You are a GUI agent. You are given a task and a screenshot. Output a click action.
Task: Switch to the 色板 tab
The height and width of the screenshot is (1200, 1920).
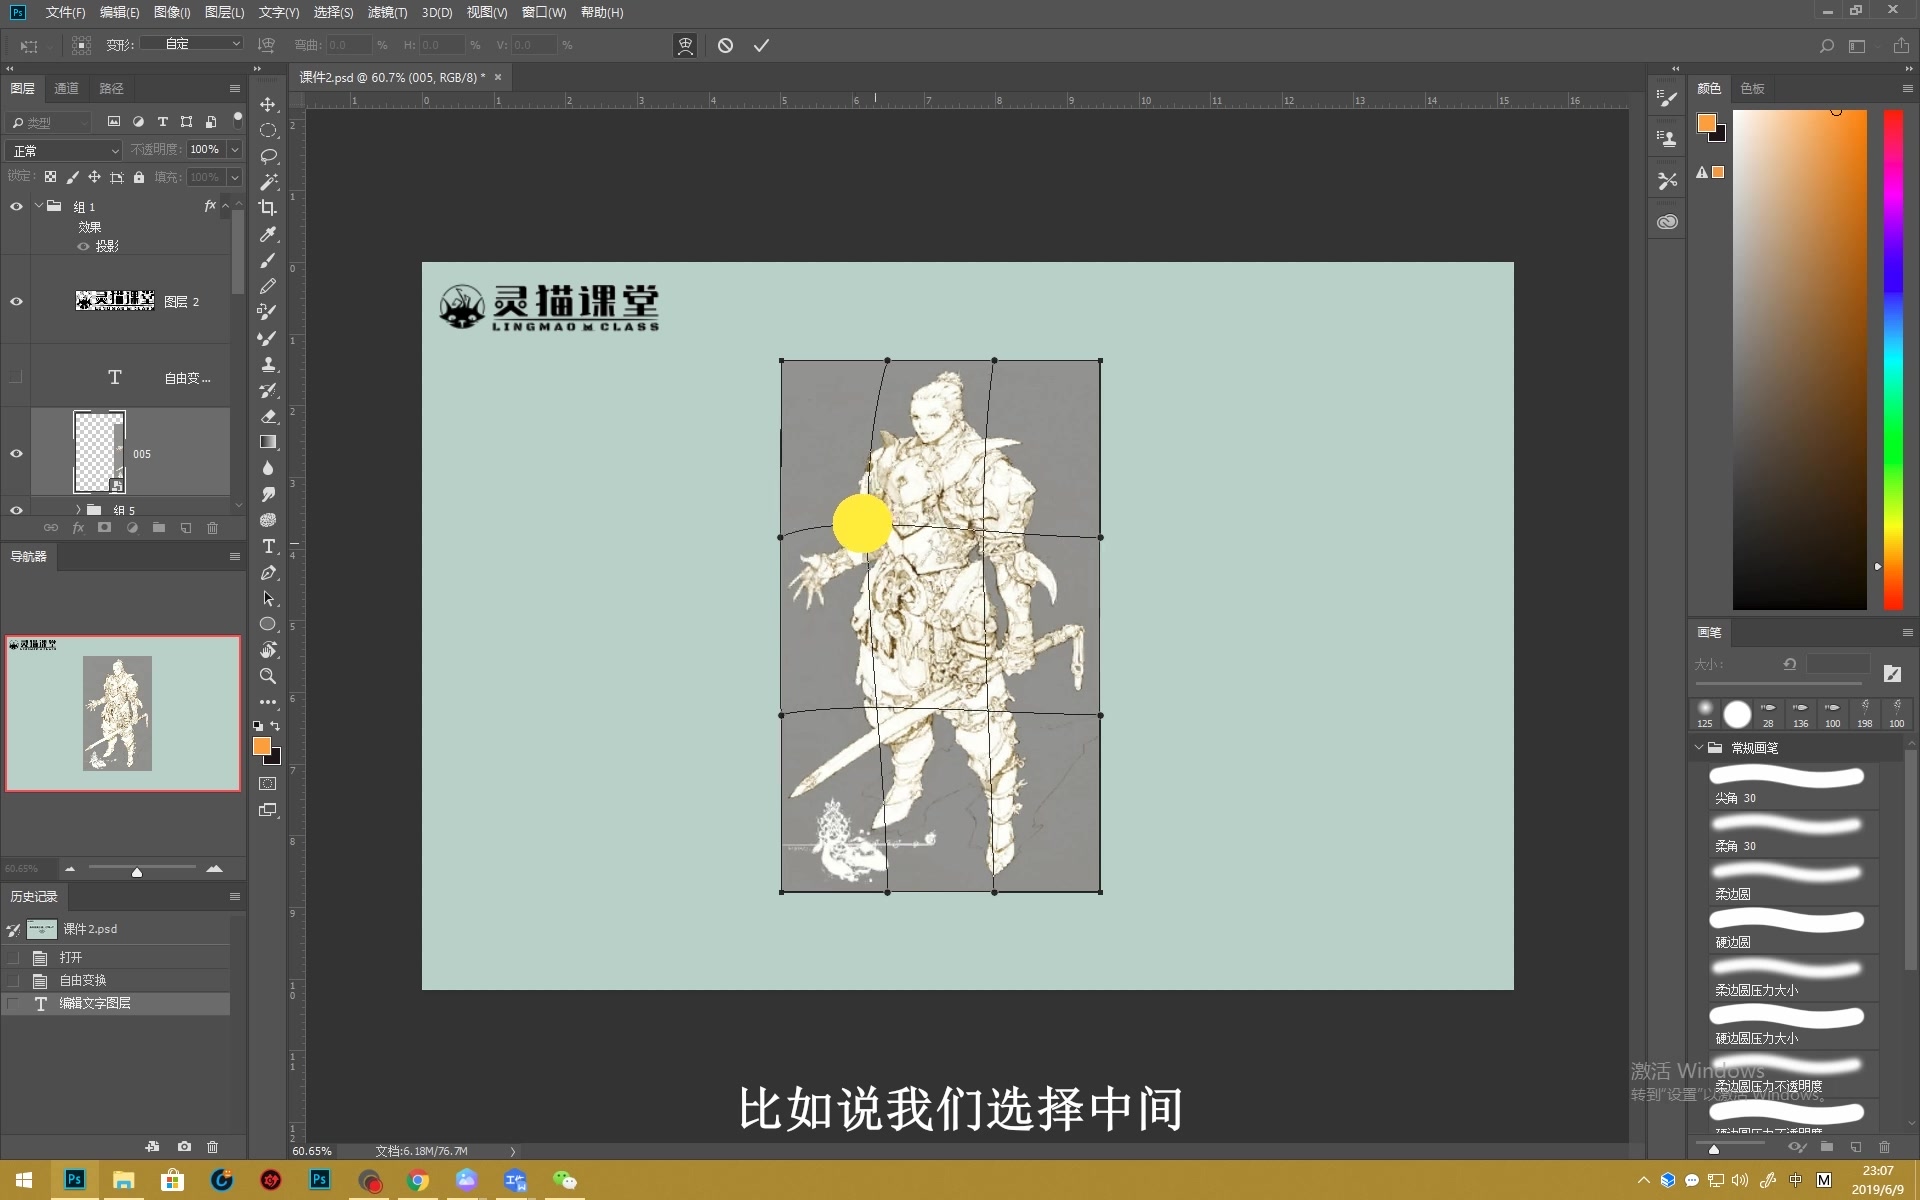click(x=1752, y=89)
